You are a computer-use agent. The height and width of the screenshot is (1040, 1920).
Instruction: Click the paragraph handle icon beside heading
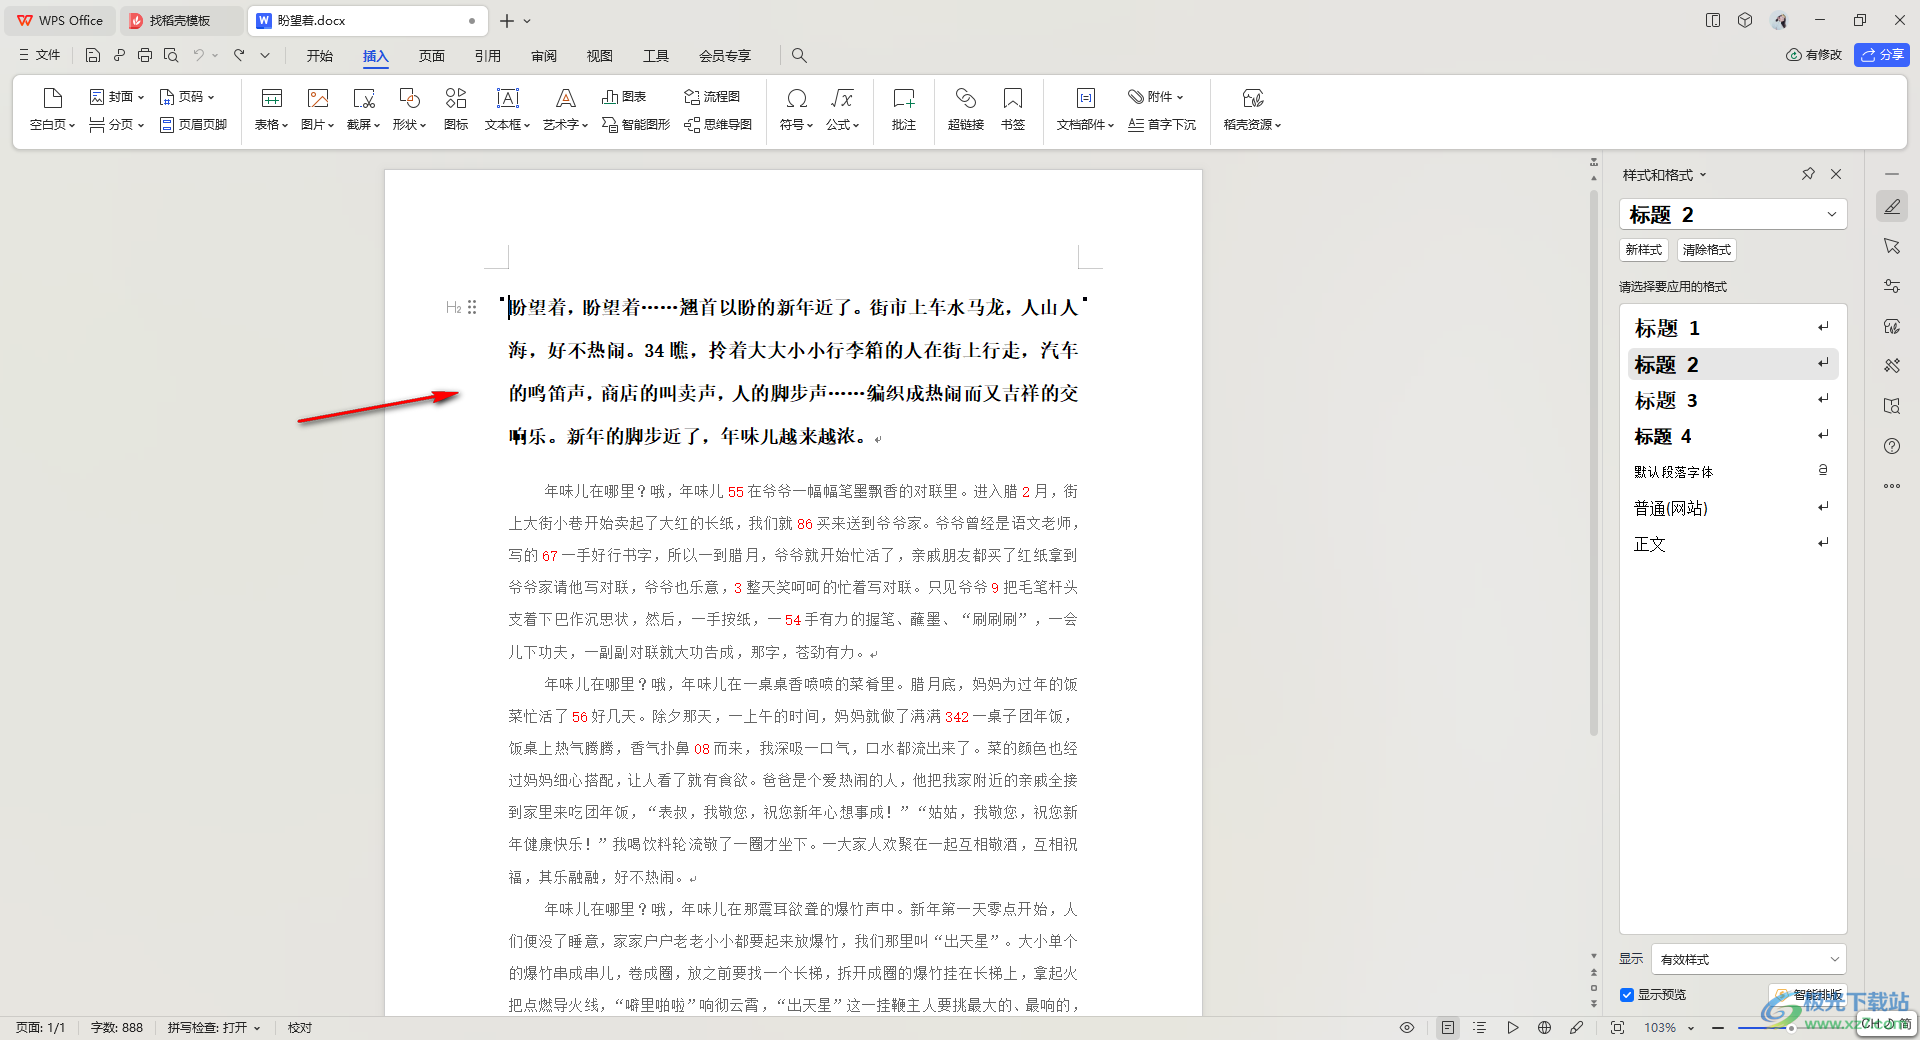472,307
